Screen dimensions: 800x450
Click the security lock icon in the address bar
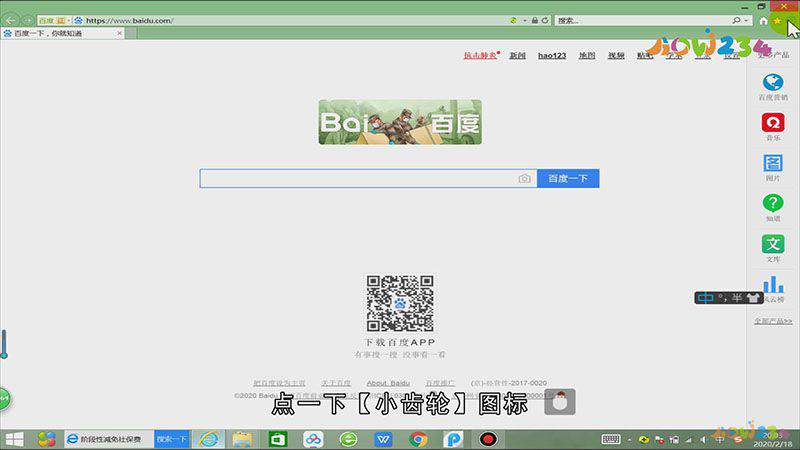click(535, 20)
